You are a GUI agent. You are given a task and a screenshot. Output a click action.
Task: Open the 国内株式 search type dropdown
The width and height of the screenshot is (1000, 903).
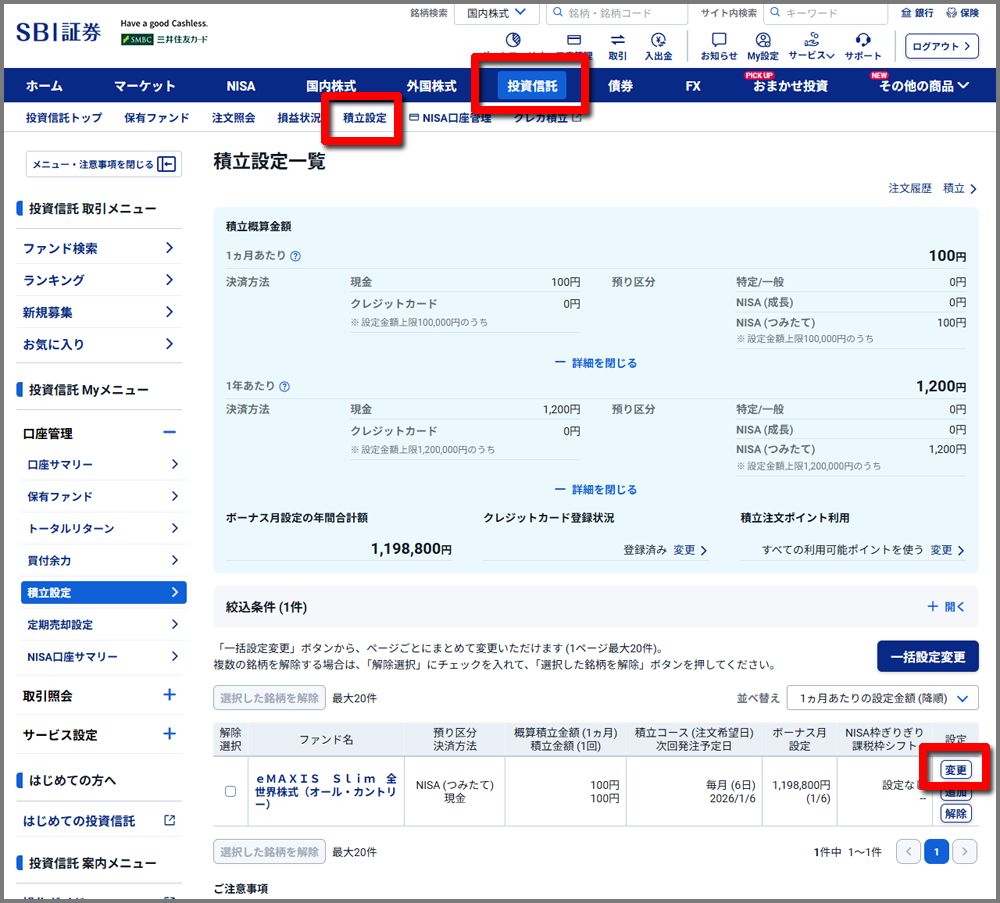click(496, 13)
